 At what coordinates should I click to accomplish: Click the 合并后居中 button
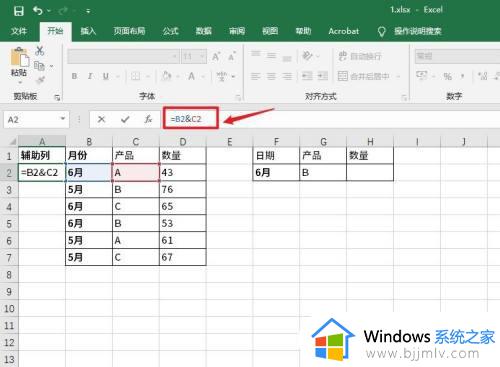[363, 76]
